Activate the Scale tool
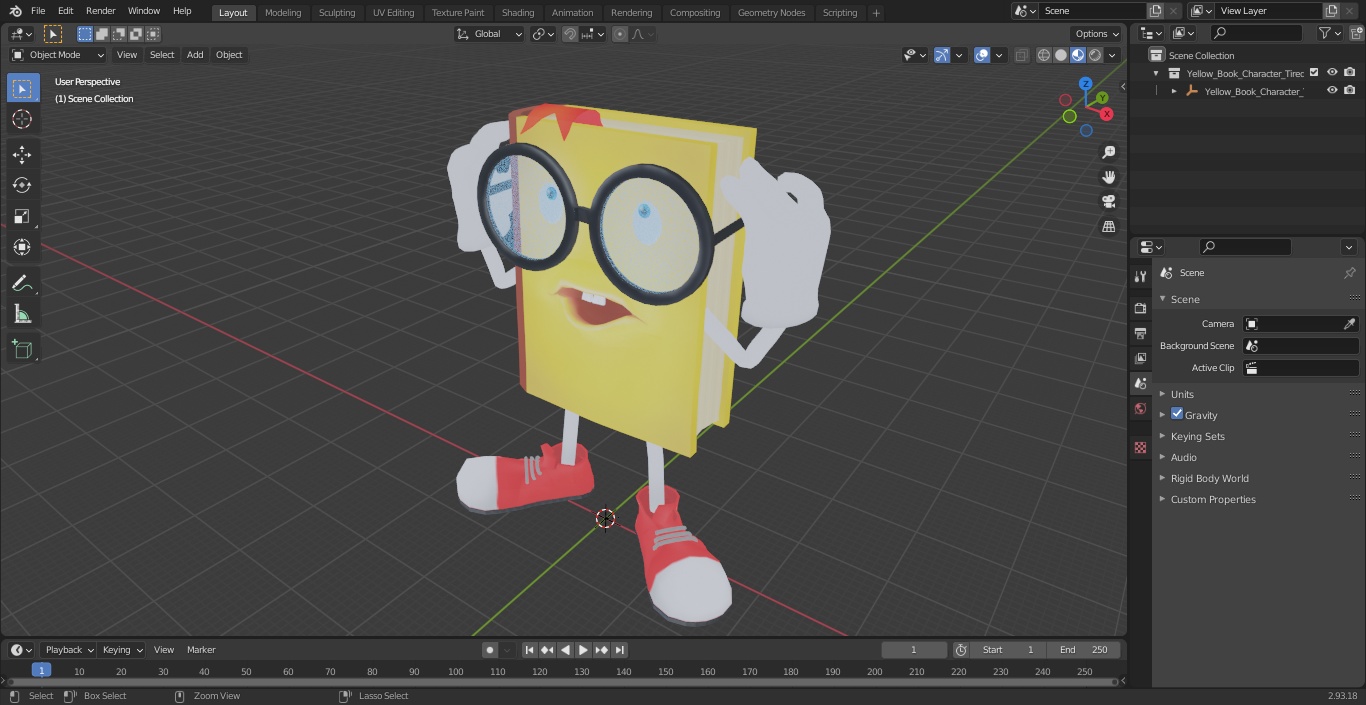 [22, 216]
